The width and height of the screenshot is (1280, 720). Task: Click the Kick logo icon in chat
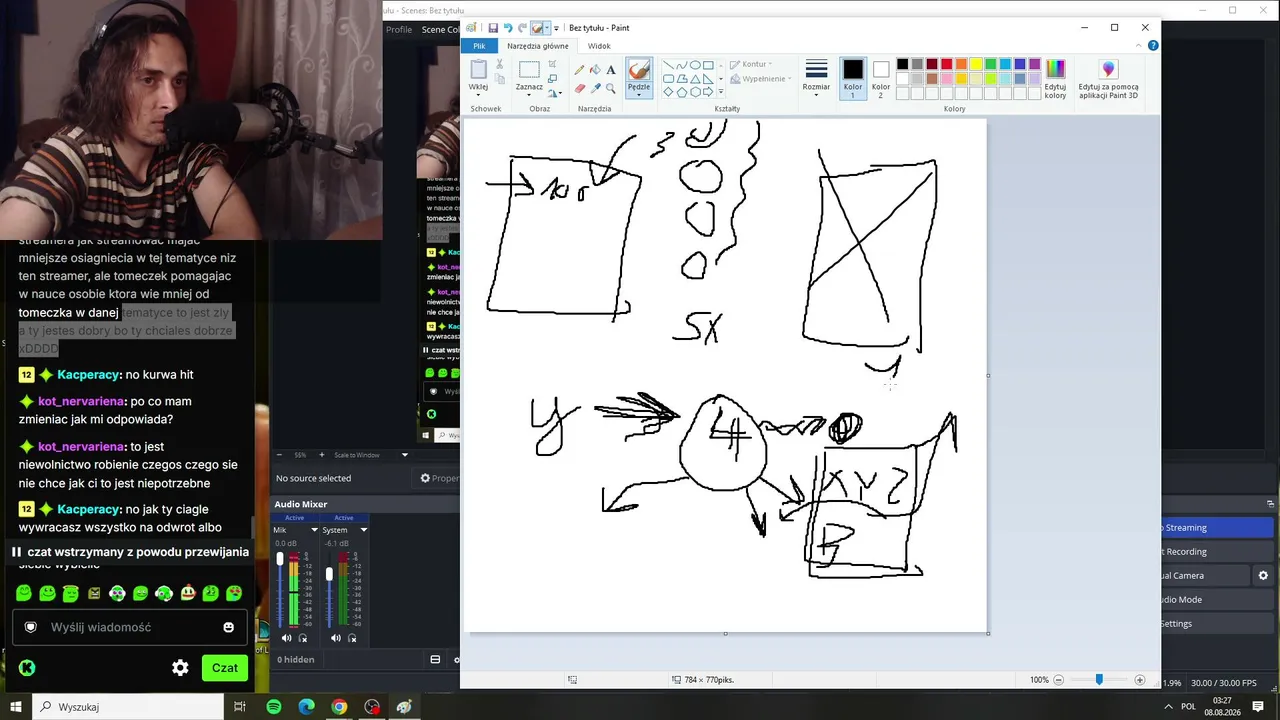coord(27,668)
